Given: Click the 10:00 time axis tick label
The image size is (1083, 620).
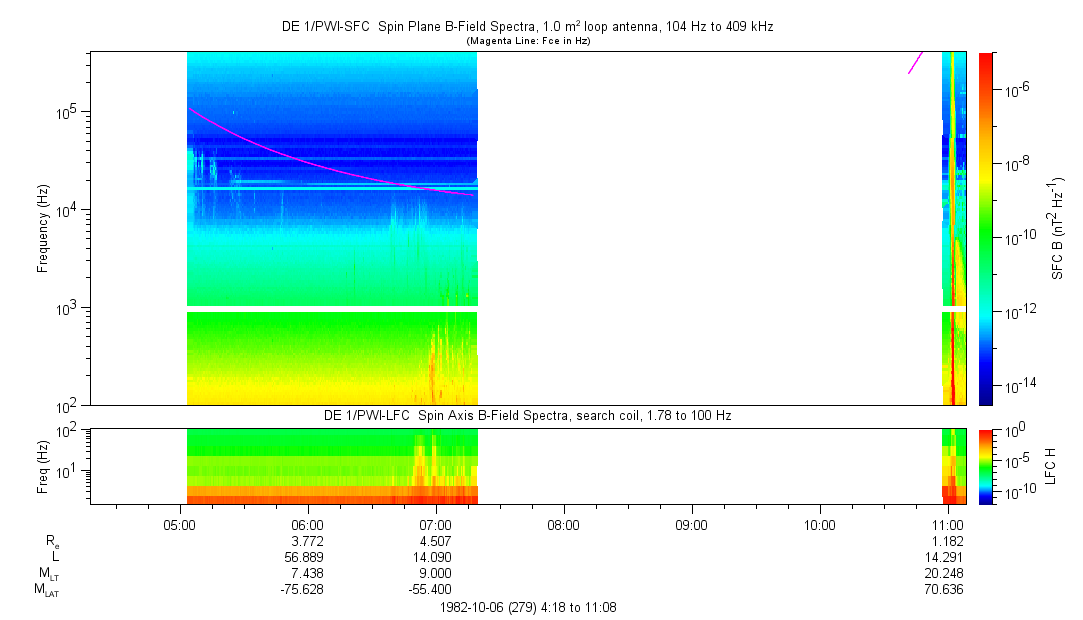Looking at the screenshot, I should click(x=819, y=524).
